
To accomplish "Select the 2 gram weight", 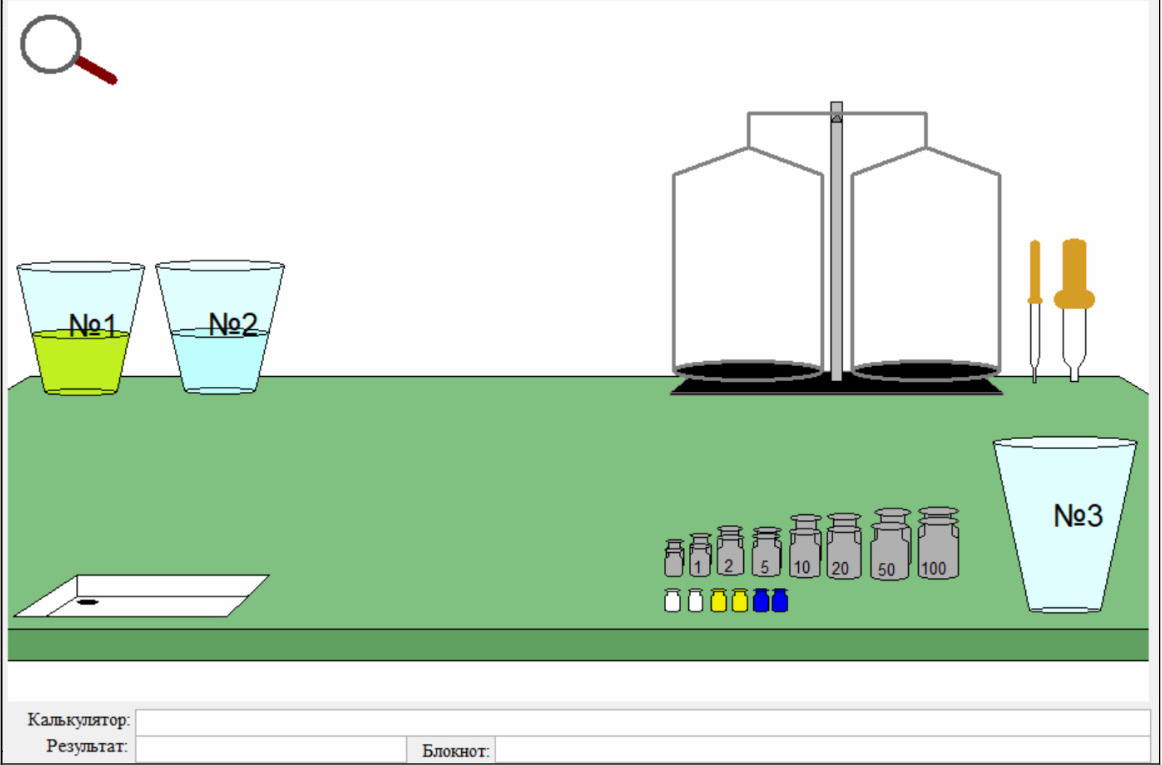I will 730,551.
